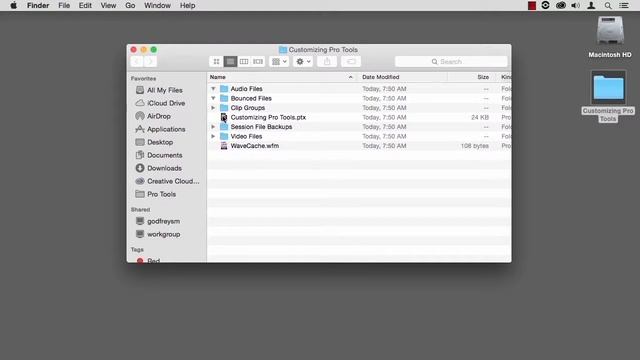640x360 pixels.
Task: Click the red square menu bar icon
Action: [x=531, y=6]
